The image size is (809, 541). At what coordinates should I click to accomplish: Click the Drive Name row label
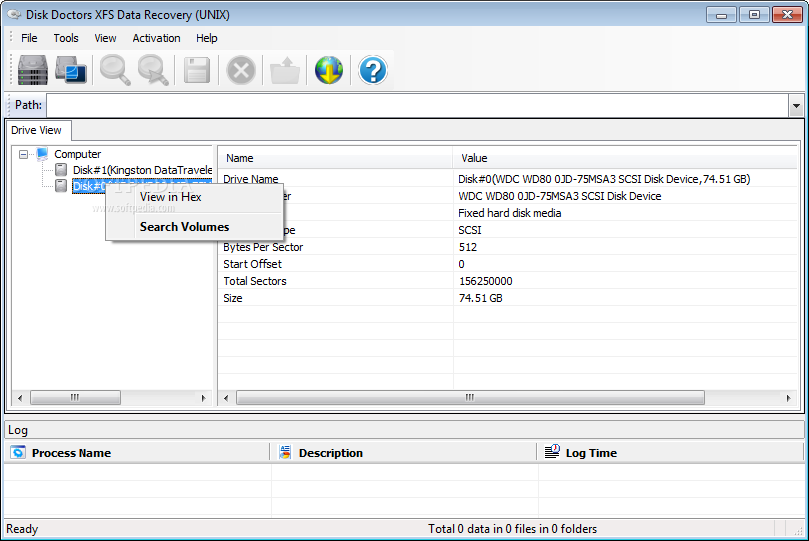tap(251, 179)
